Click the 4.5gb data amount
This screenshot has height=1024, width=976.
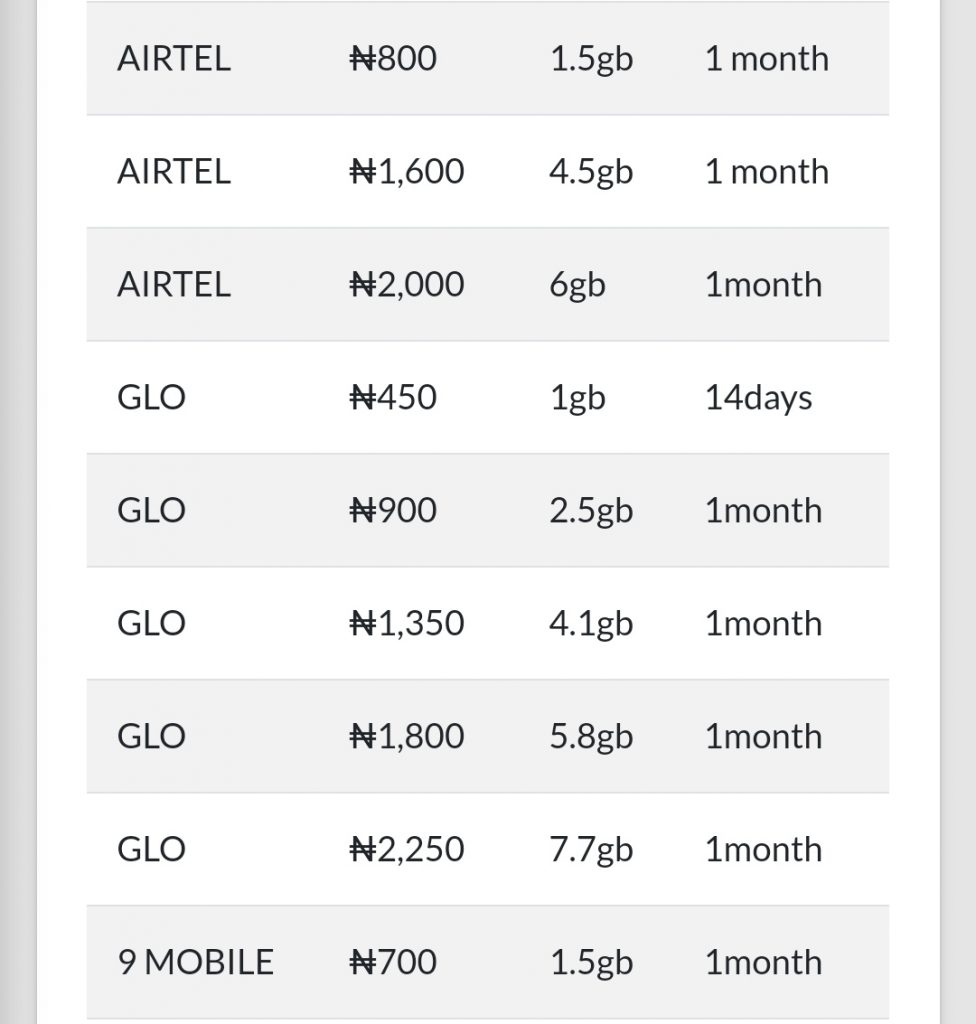click(x=591, y=172)
